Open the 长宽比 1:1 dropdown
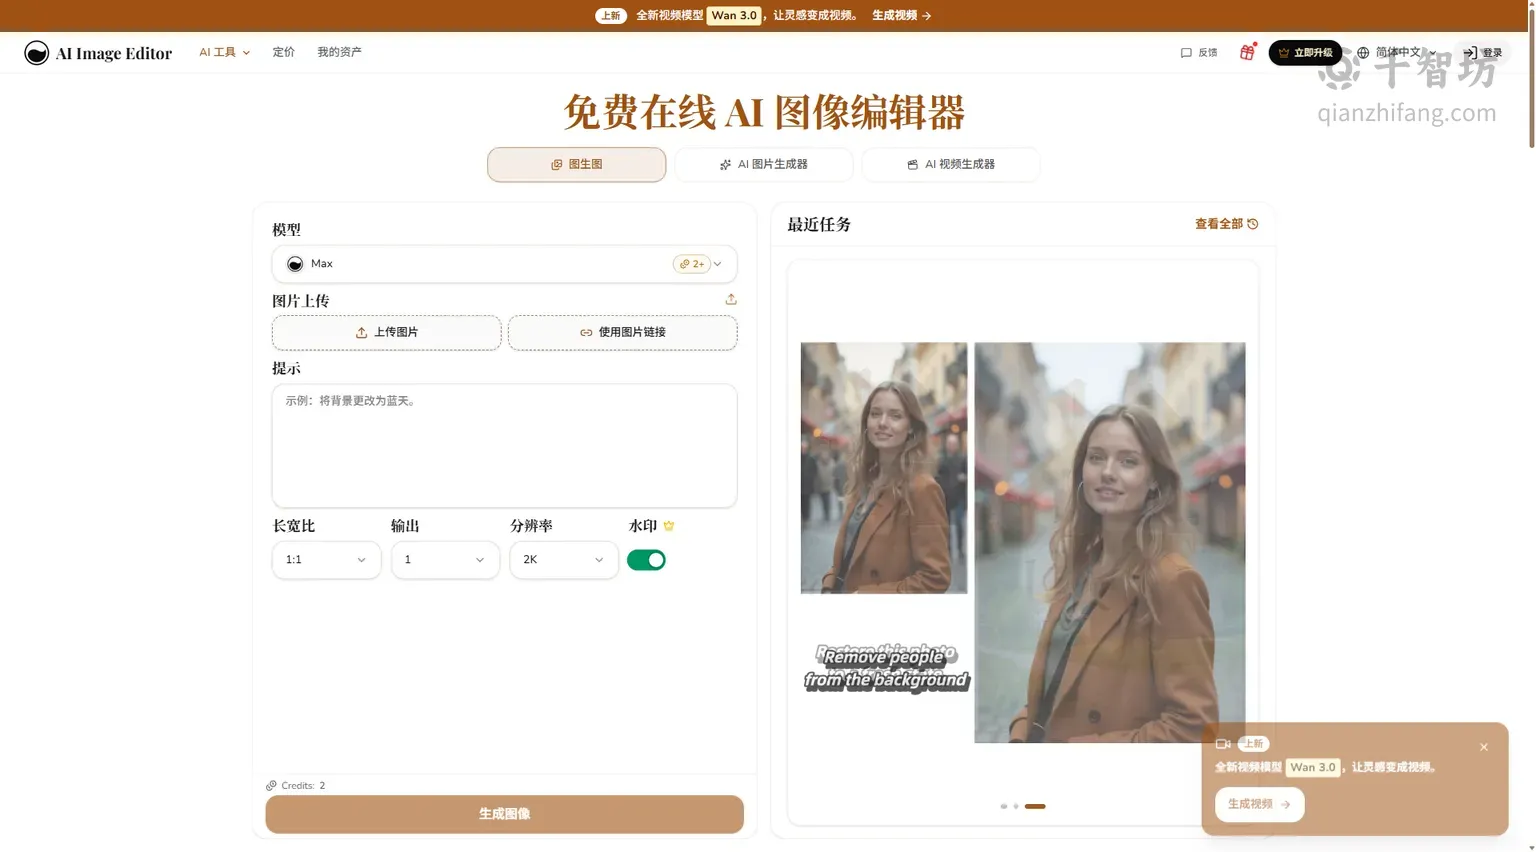 point(326,560)
